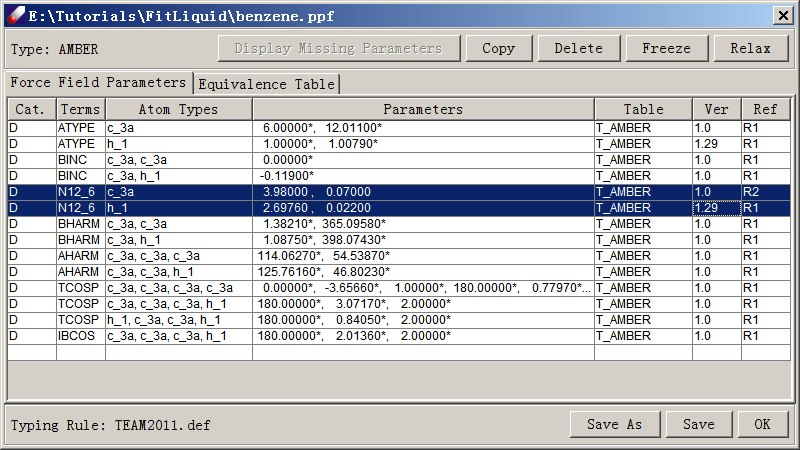
Task: Relax the selected parameters
Action: click(751, 48)
